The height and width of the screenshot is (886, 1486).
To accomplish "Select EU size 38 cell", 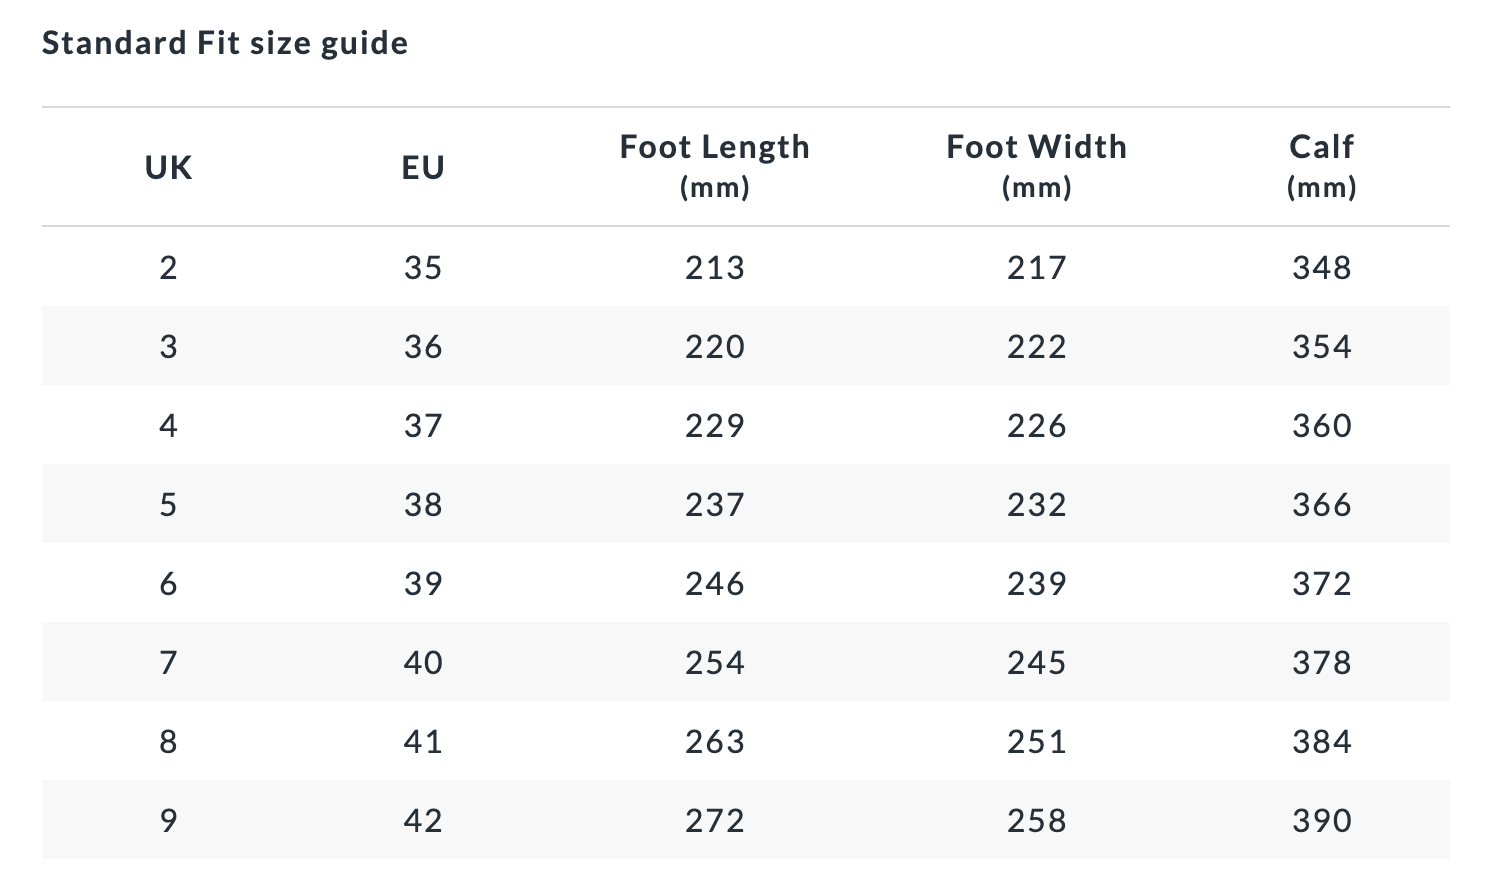I will (423, 504).
